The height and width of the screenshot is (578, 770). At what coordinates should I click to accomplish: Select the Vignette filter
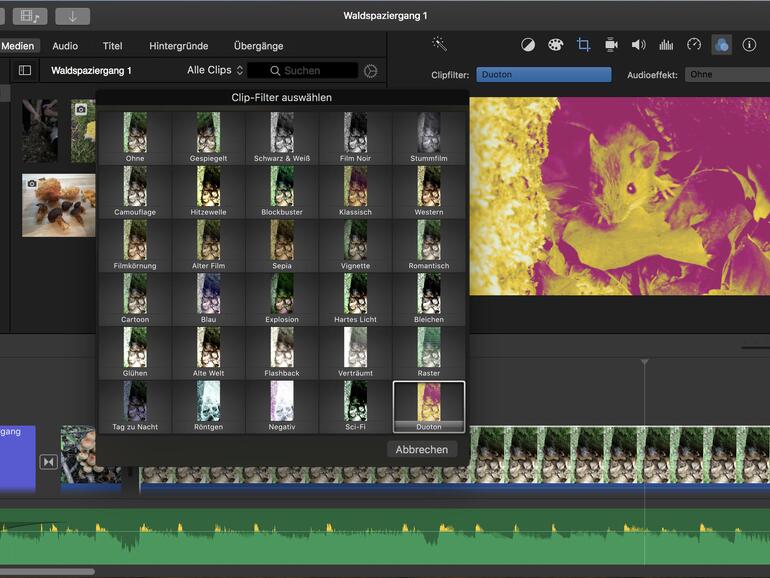click(355, 245)
